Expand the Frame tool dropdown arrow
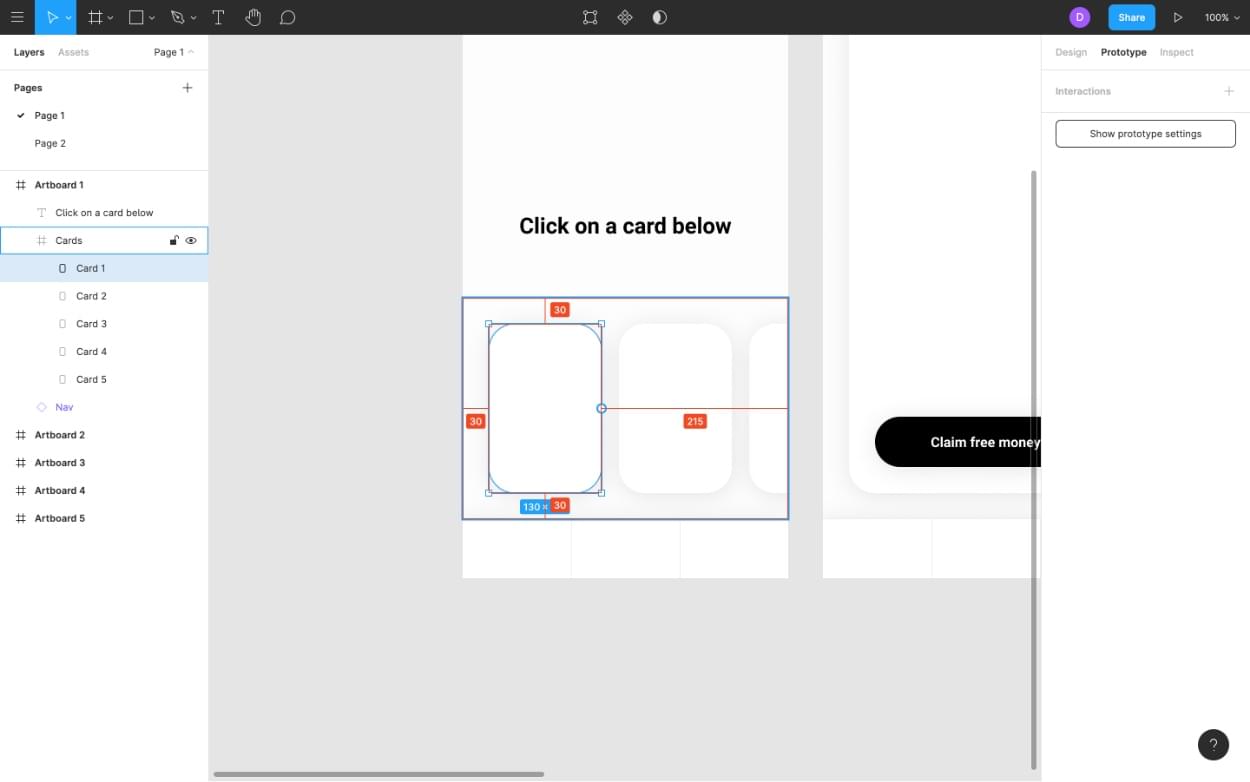Image resolution: width=1250 pixels, height=782 pixels. pyautogui.click(x=110, y=18)
